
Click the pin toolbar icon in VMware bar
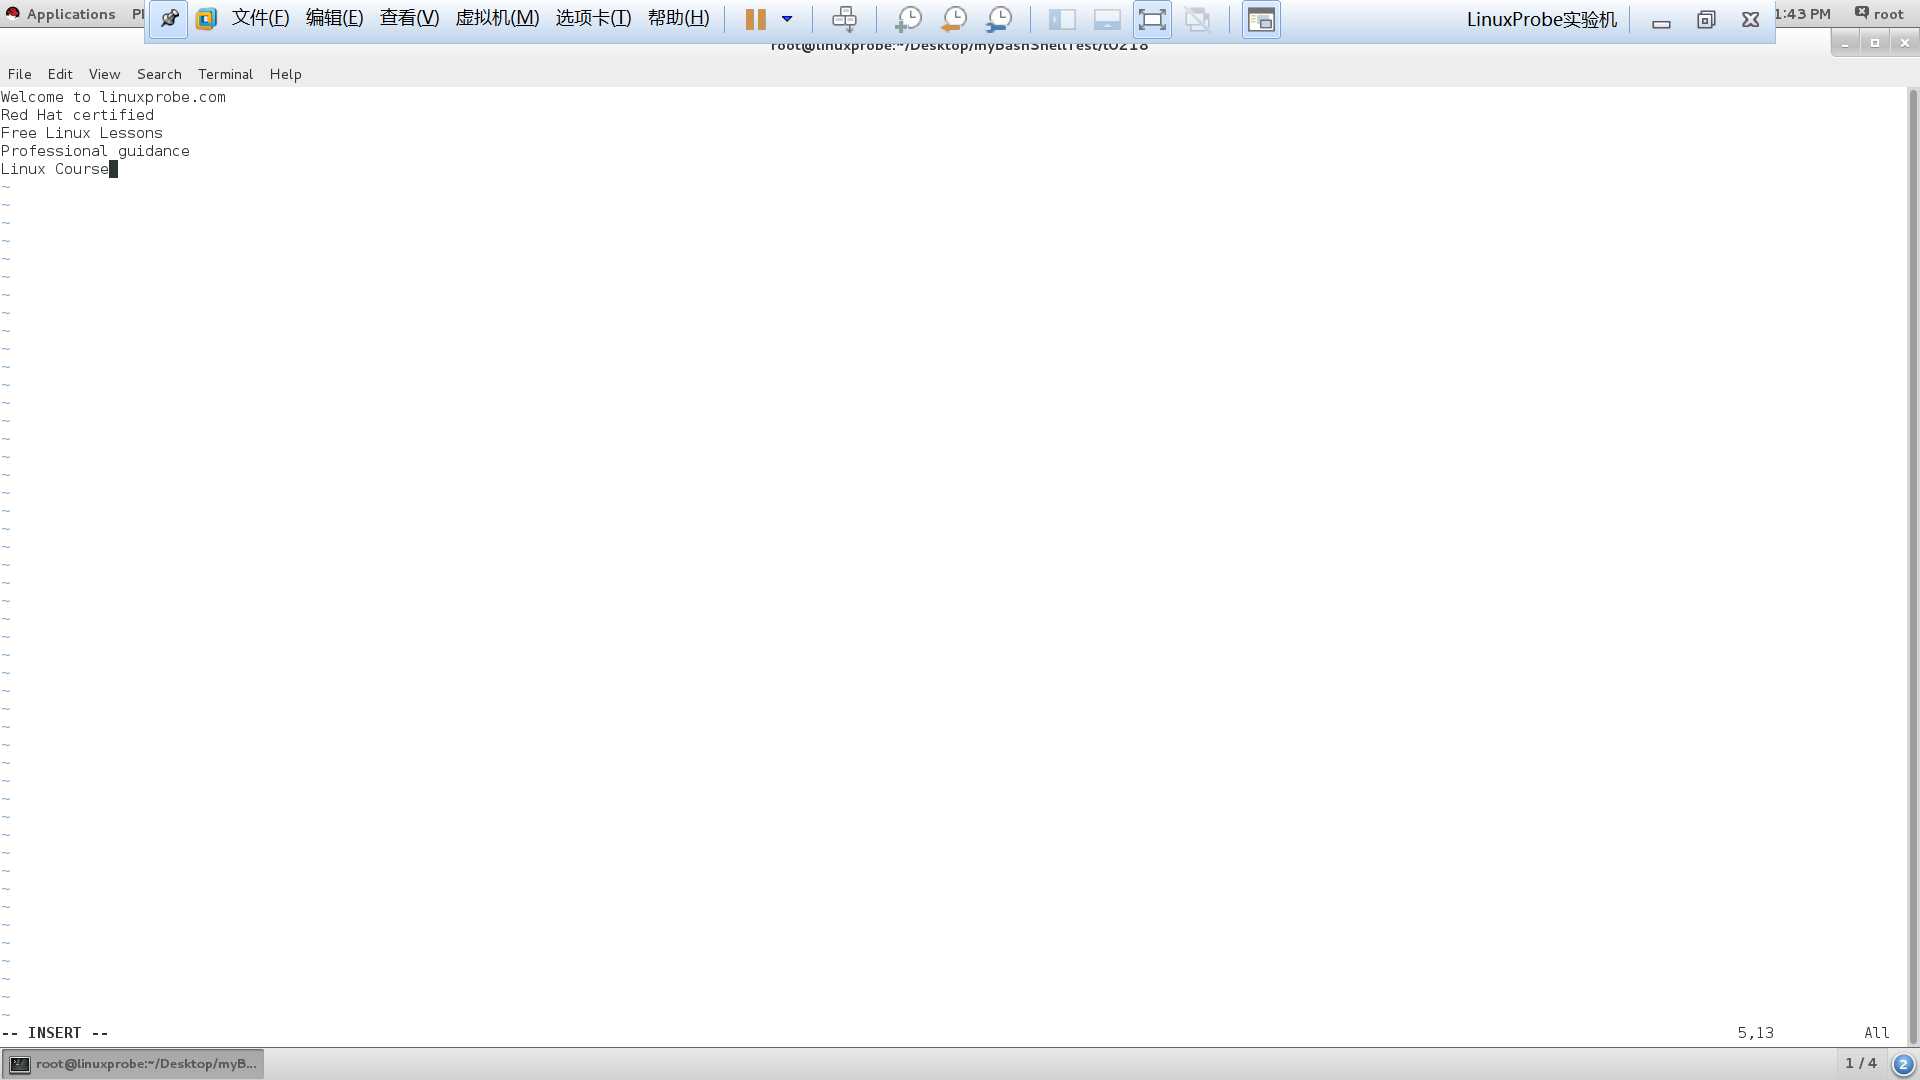(x=169, y=19)
